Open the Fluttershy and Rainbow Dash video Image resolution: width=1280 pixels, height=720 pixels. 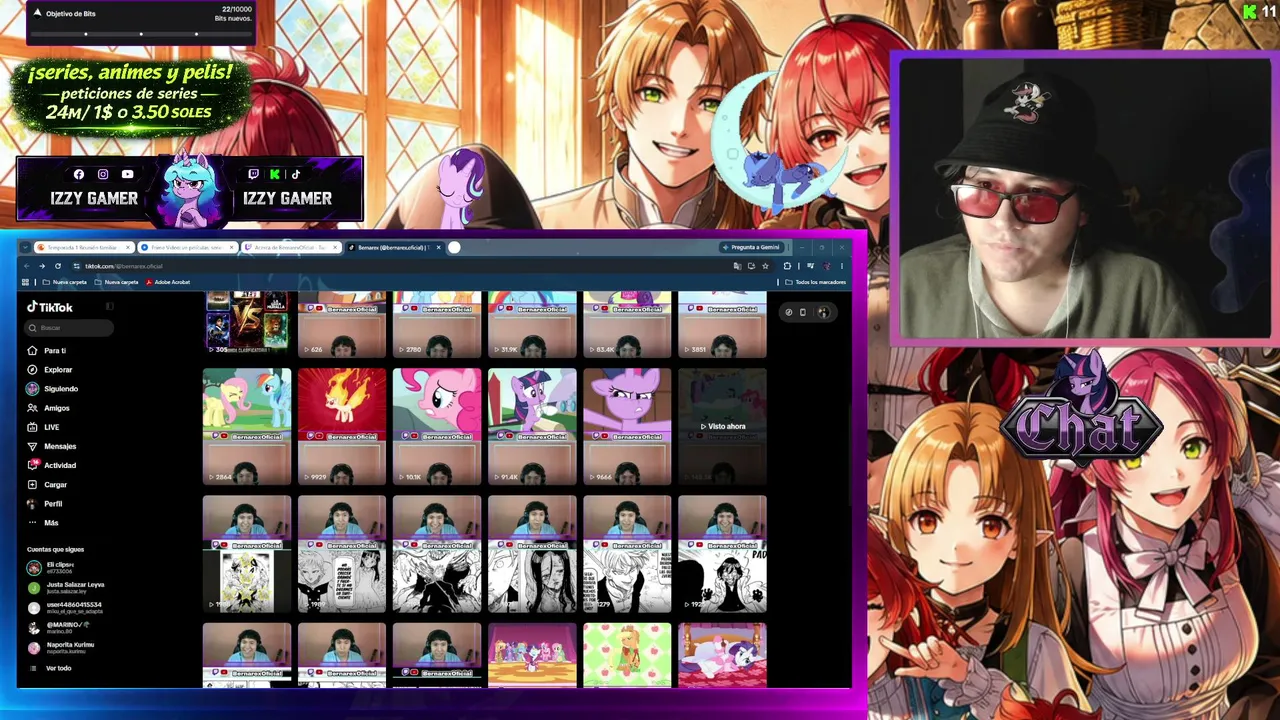pos(247,426)
